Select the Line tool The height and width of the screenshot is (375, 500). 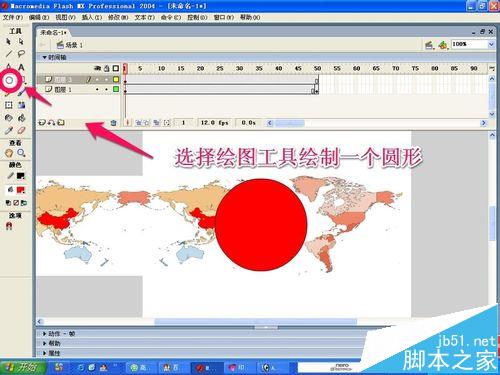(9, 54)
